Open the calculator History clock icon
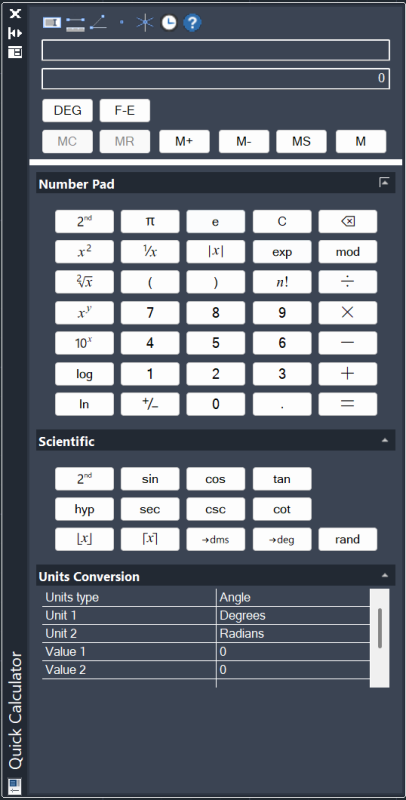This screenshot has height=800, width=406. pyautogui.click(x=169, y=22)
